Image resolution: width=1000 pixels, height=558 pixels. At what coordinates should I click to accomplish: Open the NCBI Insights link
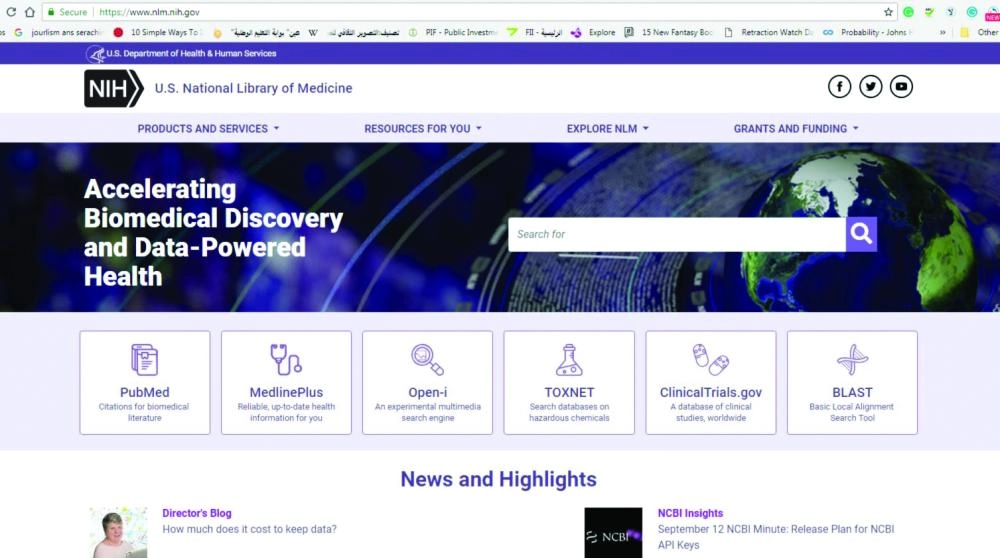(690, 513)
